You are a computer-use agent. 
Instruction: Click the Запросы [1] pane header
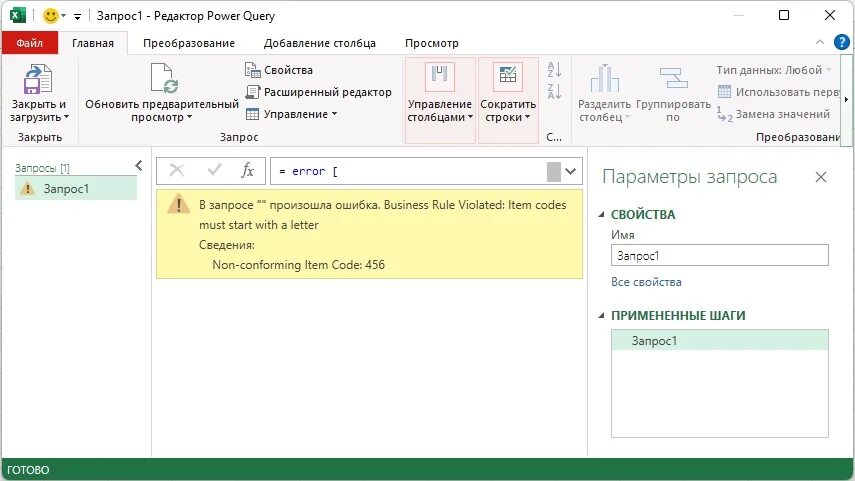pyautogui.click(x=43, y=168)
